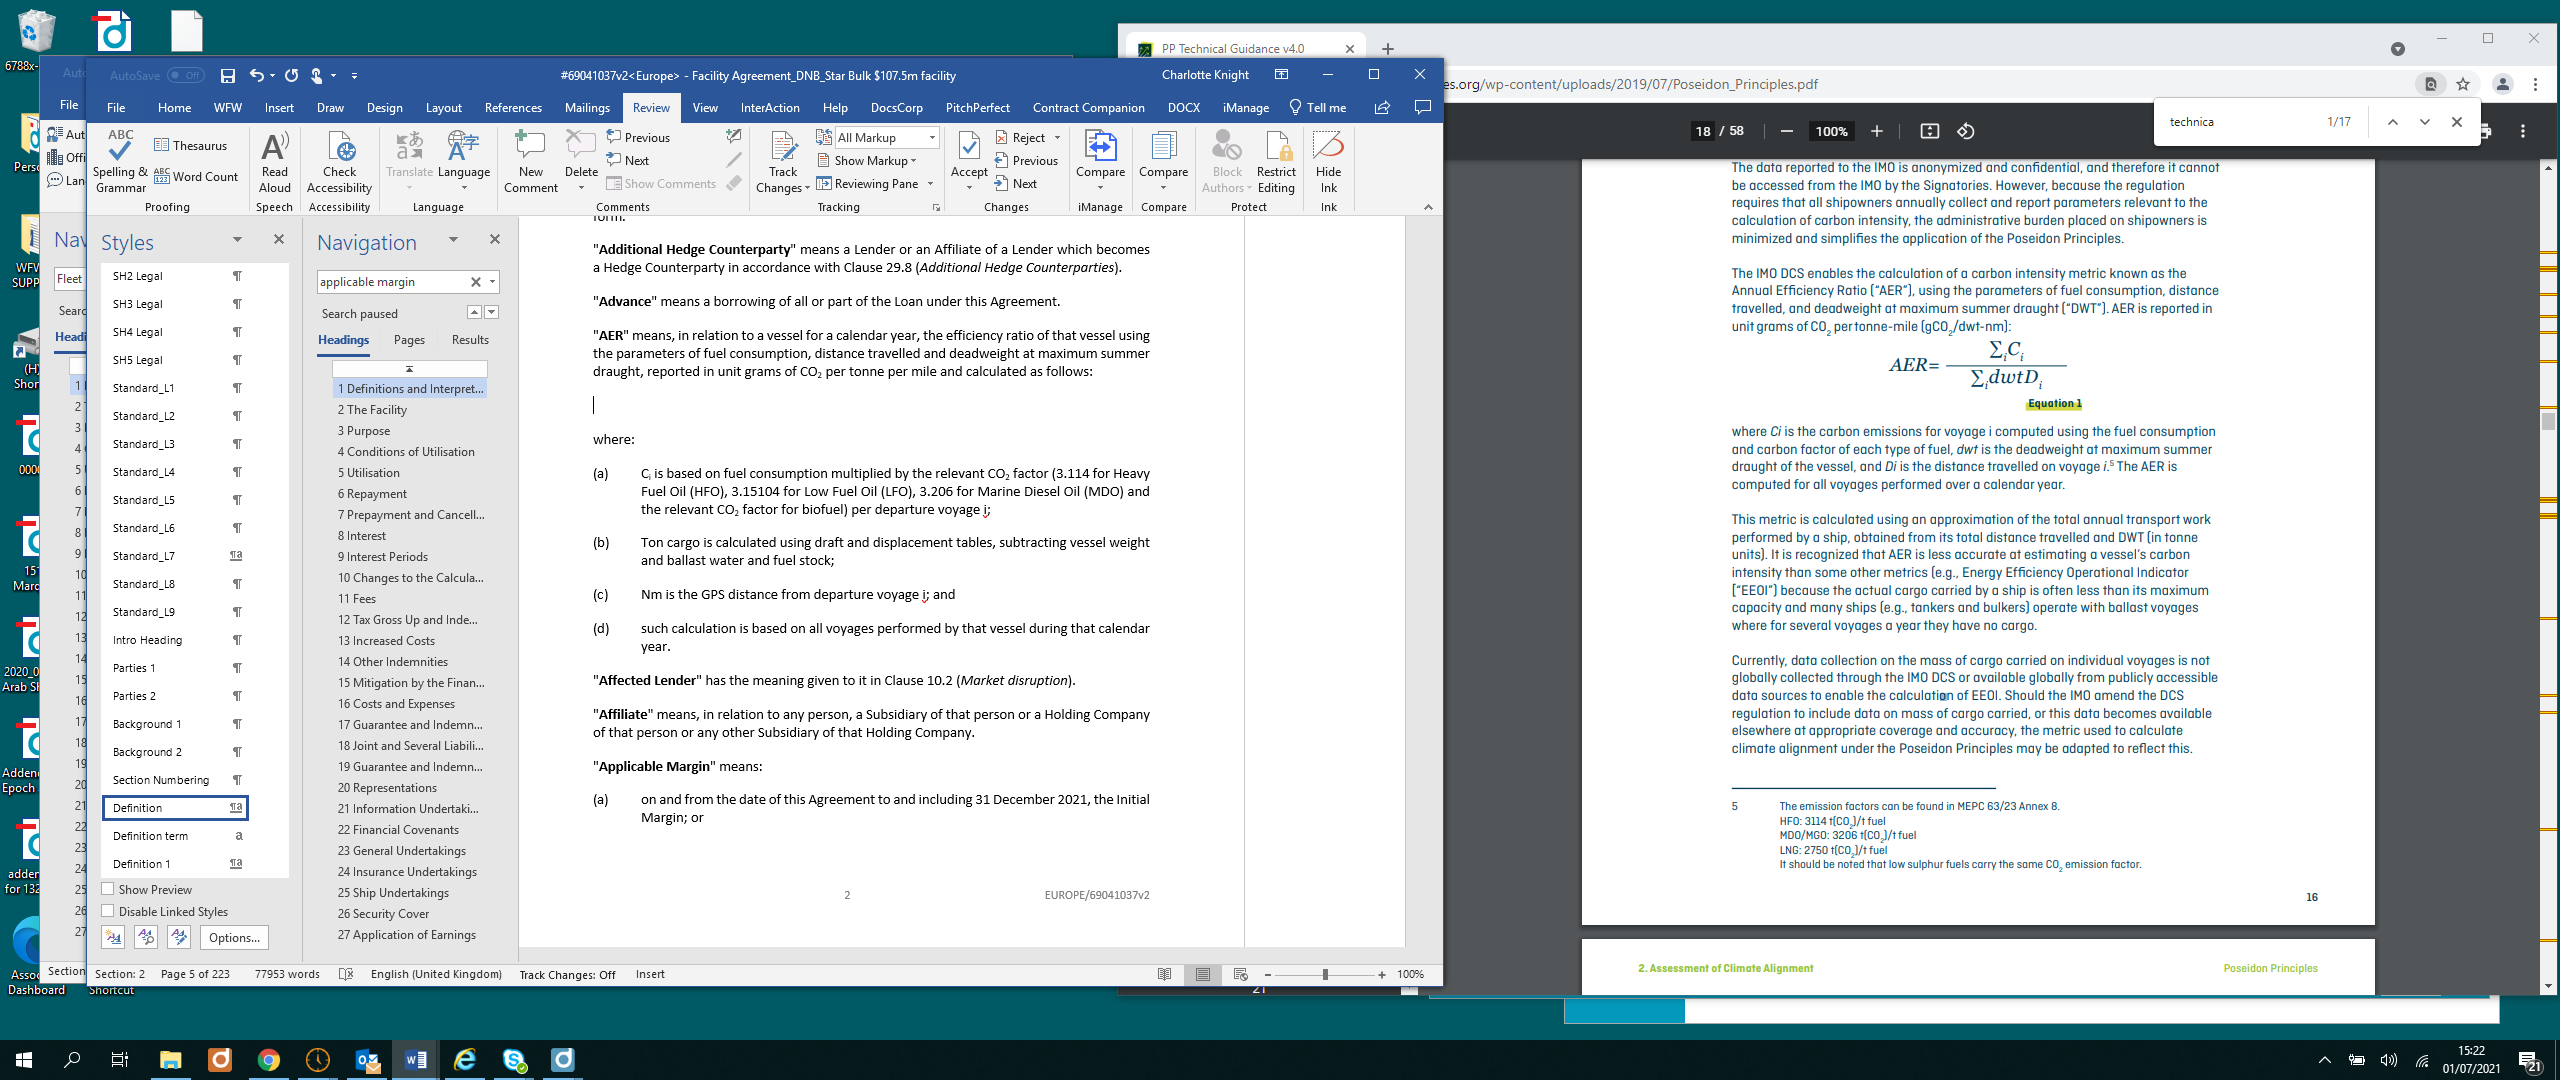Switch to the References ribbon tab
Screen dimensions: 2560x1080
tap(513, 108)
